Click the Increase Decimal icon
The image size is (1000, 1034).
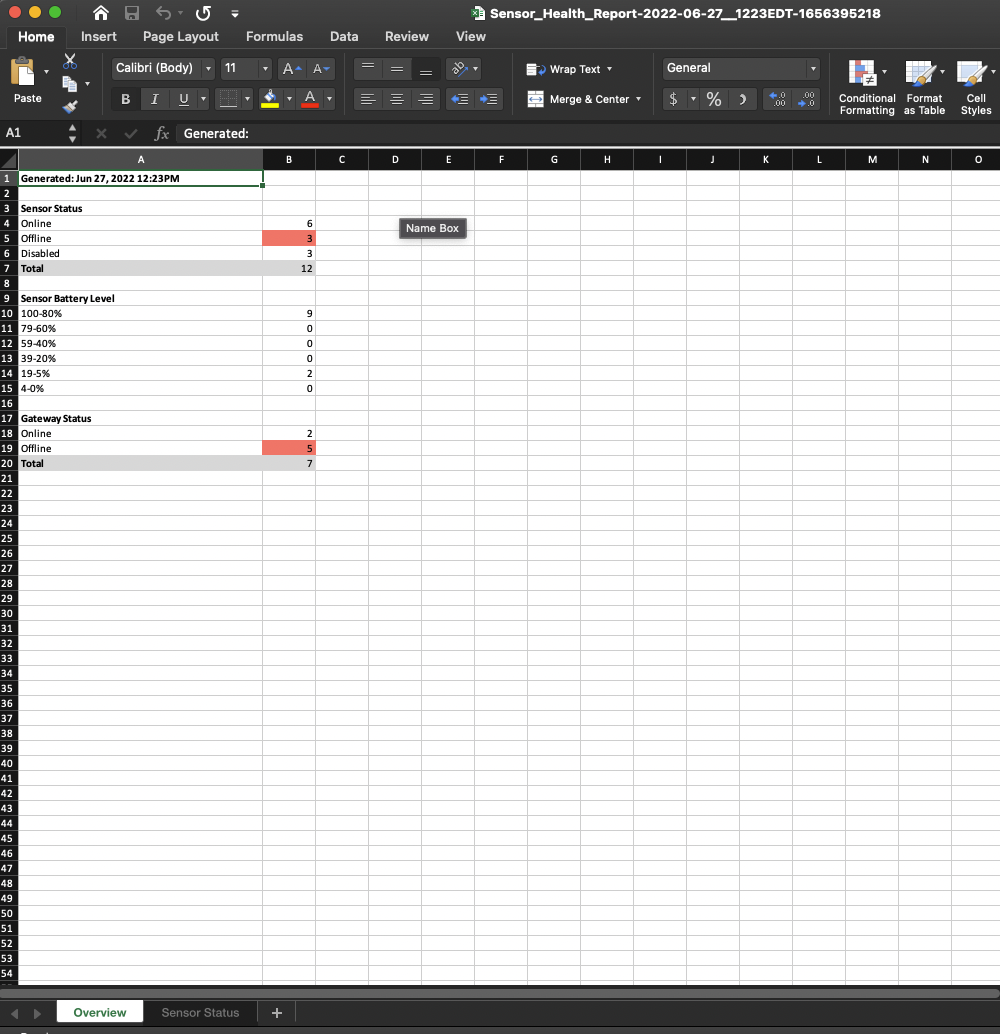click(806, 100)
